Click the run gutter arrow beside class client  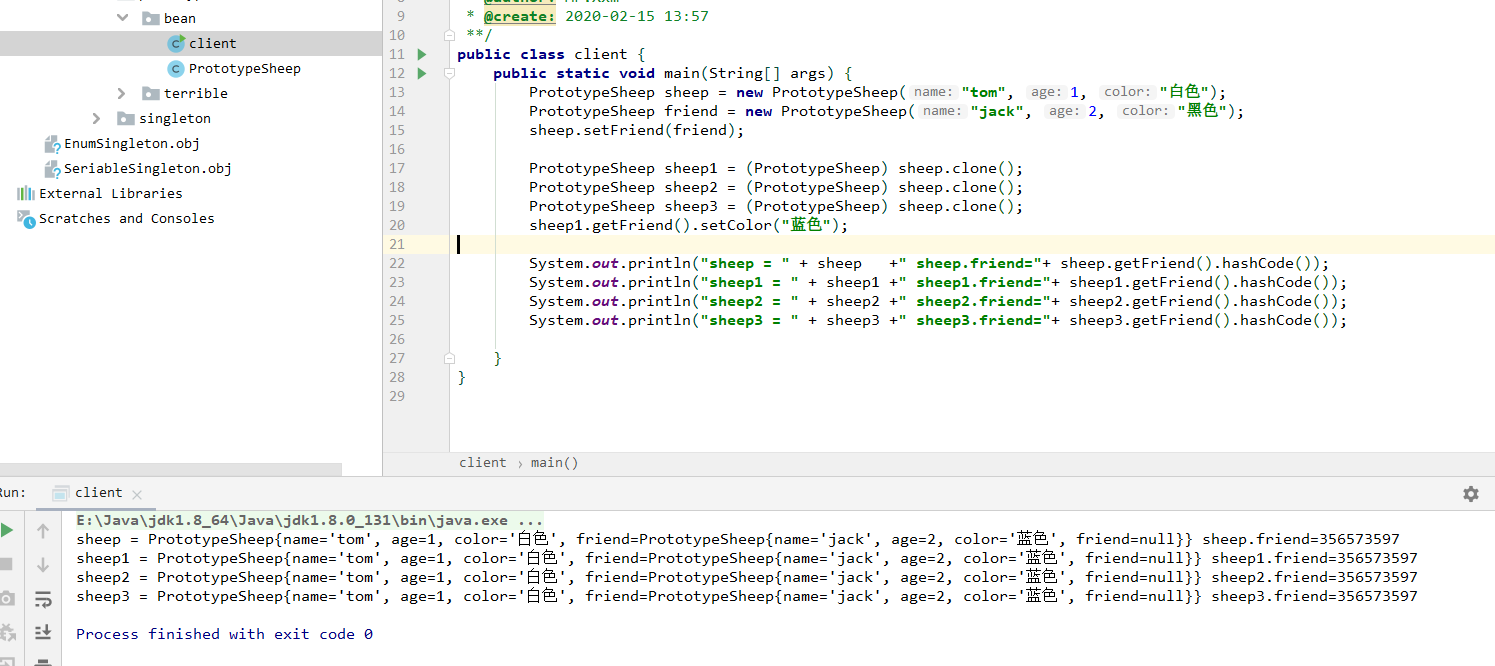[422, 54]
